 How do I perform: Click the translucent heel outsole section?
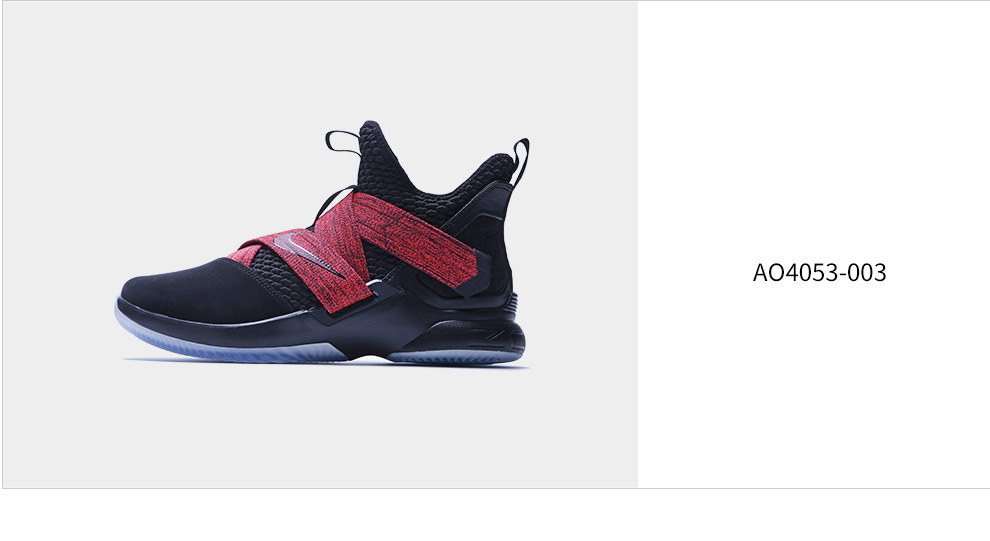click(455, 357)
